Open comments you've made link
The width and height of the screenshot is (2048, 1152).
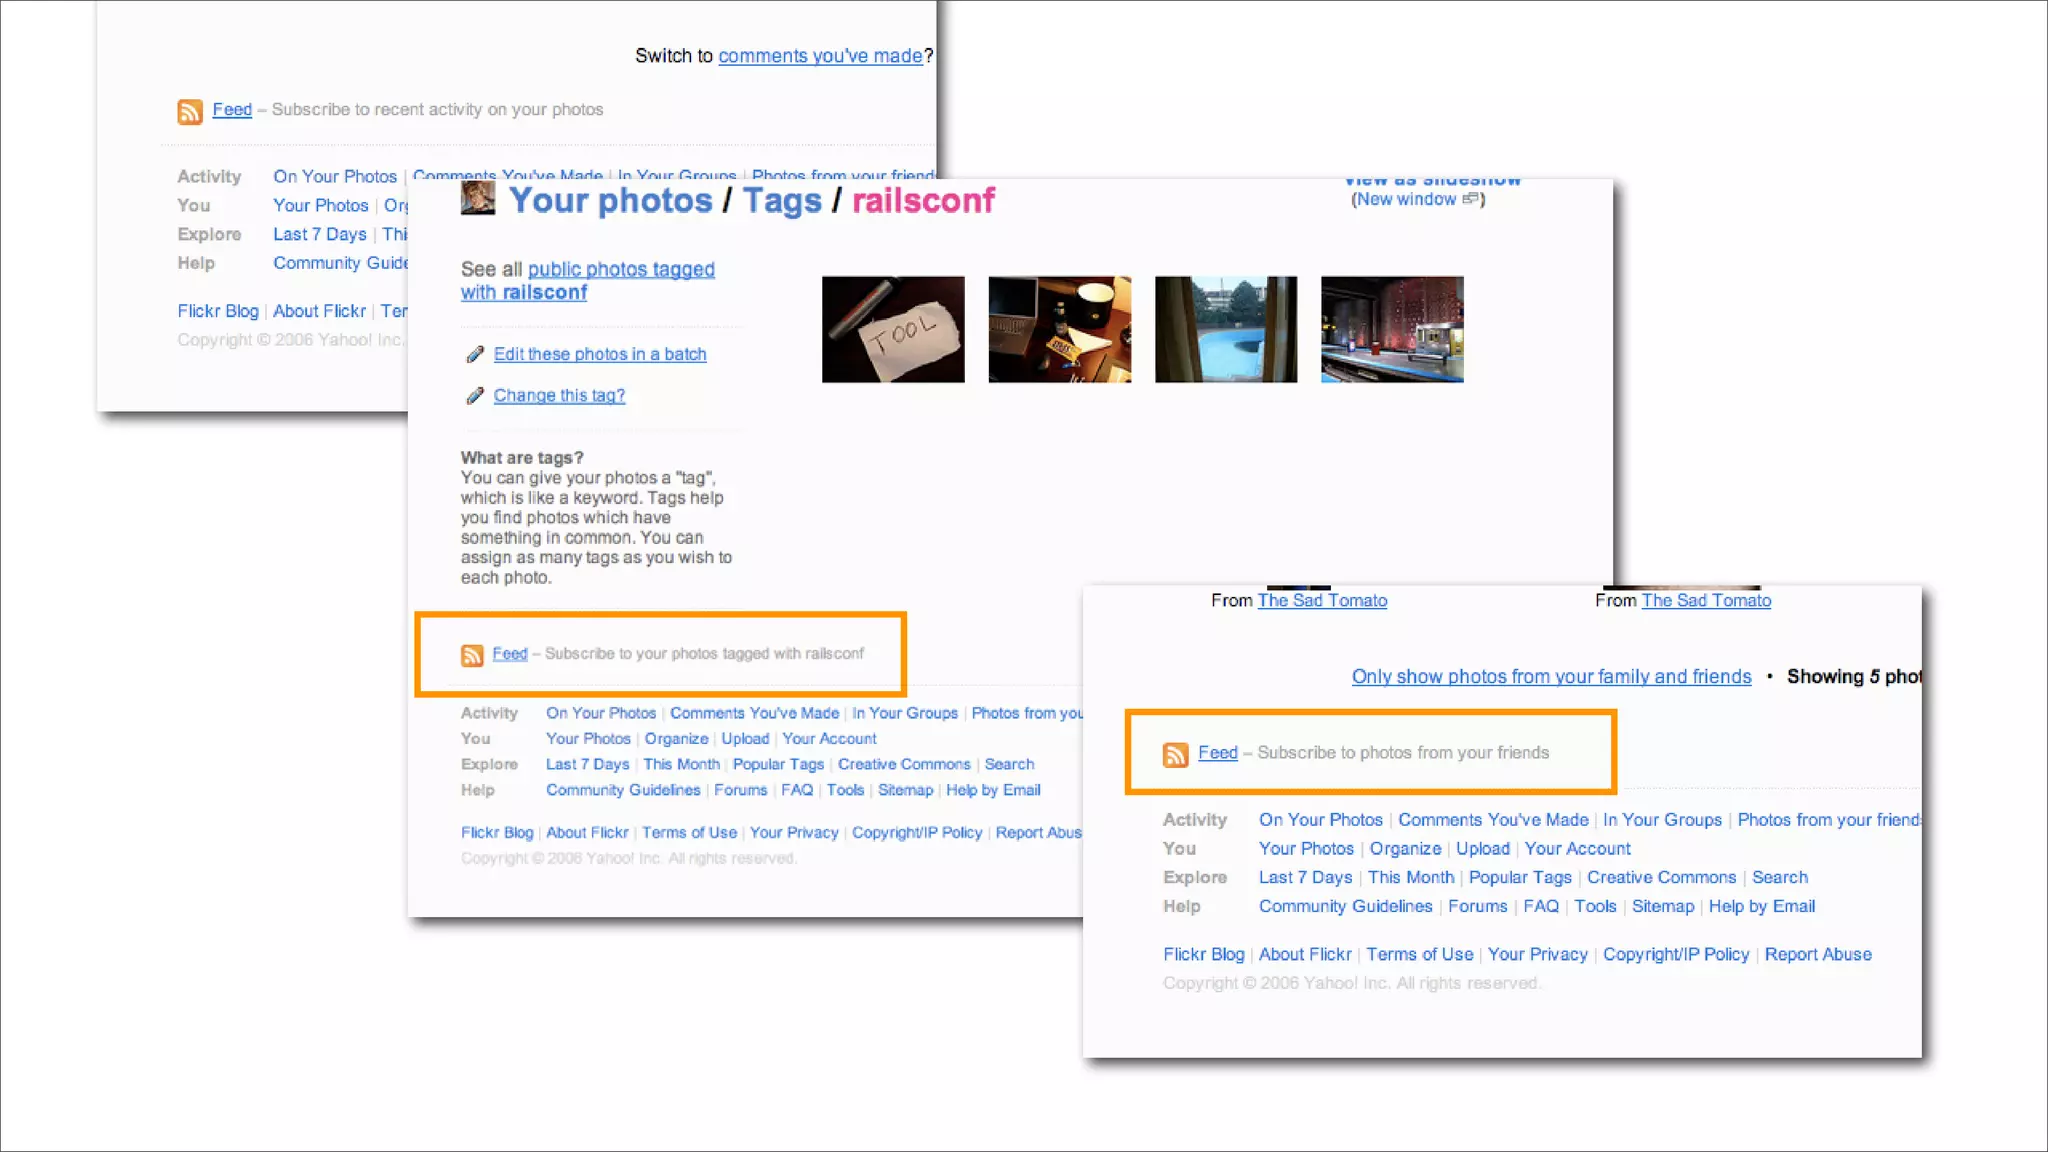pos(820,56)
